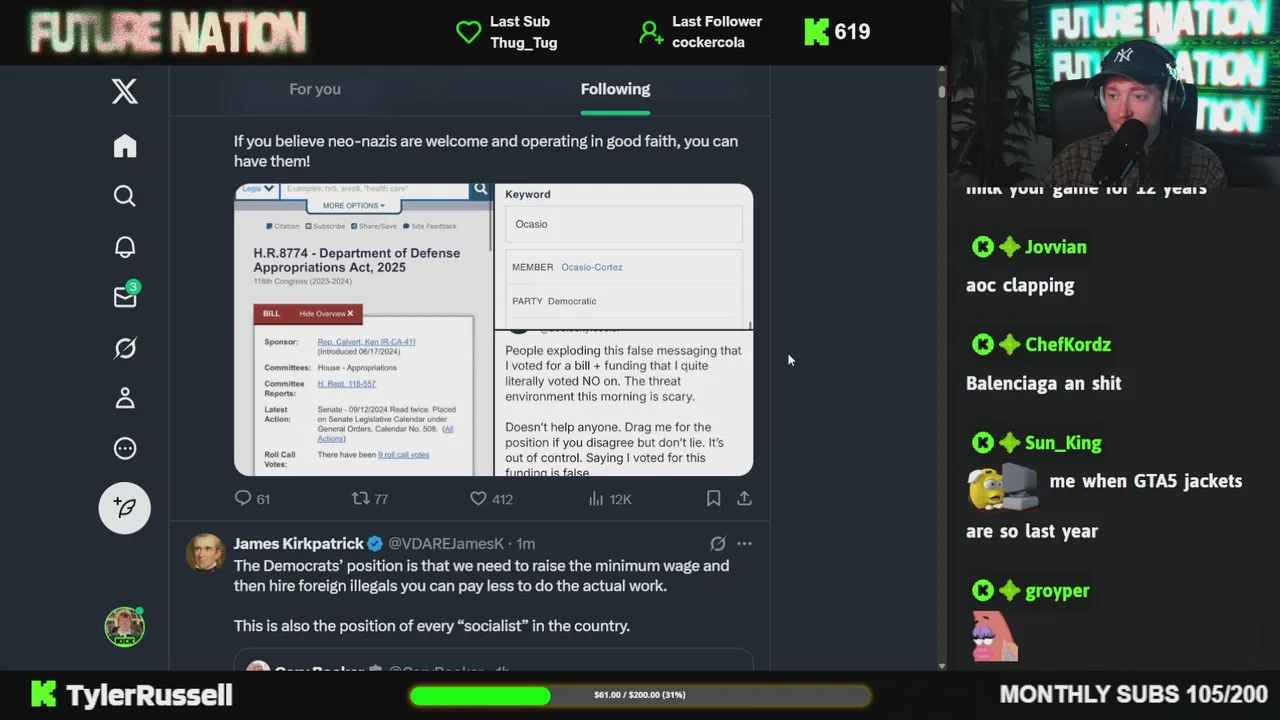Image resolution: width=1280 pixels, height=720 pixels.
Task: Open the 1m post timestamp
Action: pos(526,543)
